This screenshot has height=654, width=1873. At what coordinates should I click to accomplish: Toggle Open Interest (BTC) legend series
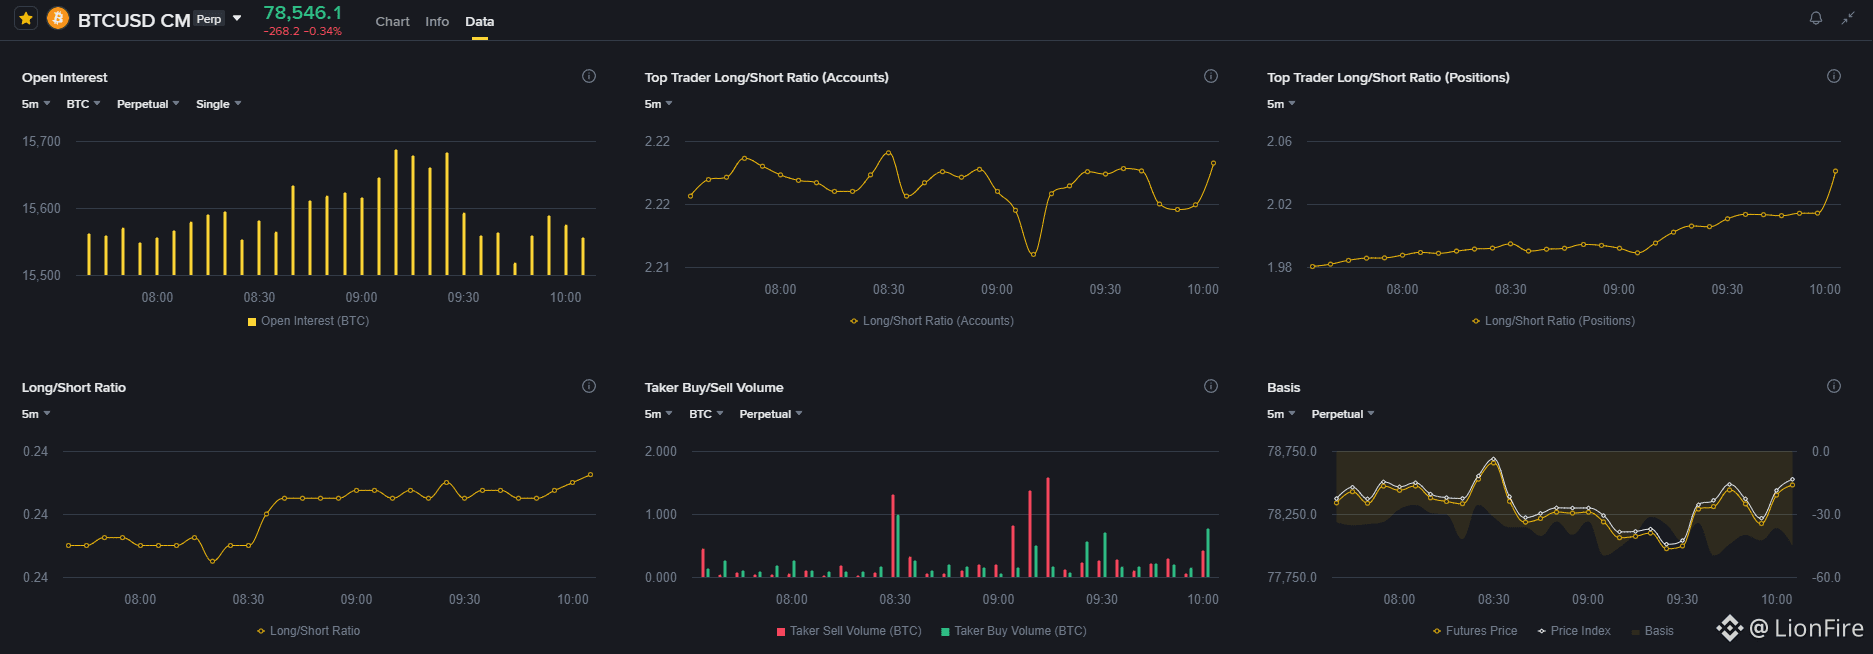(308, 321)
